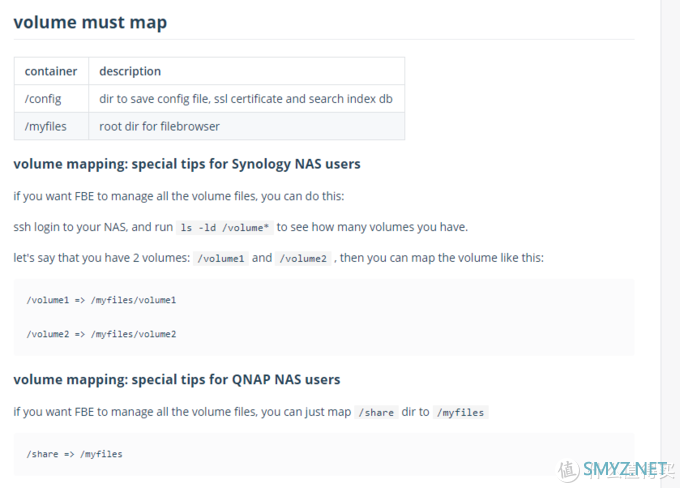Click the QNAP NAS users heading
680x488 pixels.
tap(177, 380)
